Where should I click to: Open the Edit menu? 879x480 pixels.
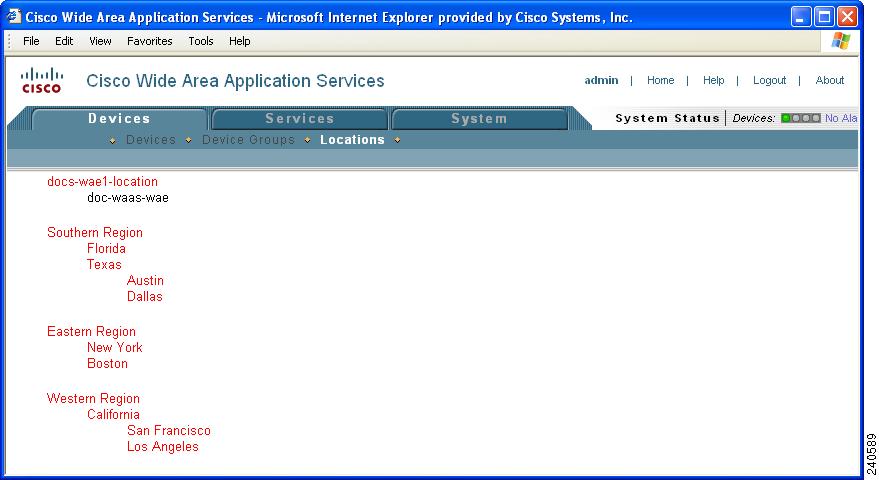tap(64, 41)
